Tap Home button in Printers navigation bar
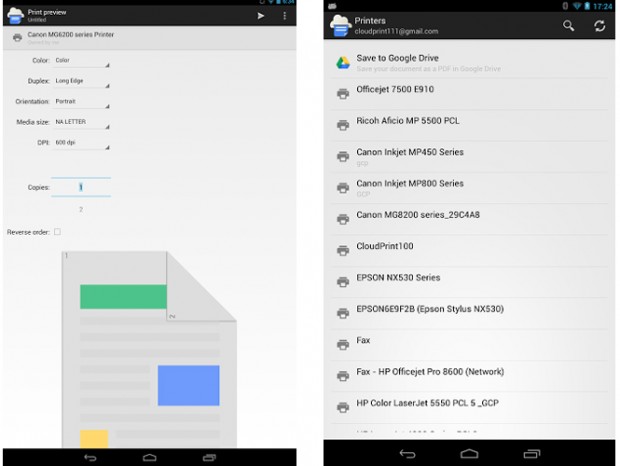 point(469,454)
